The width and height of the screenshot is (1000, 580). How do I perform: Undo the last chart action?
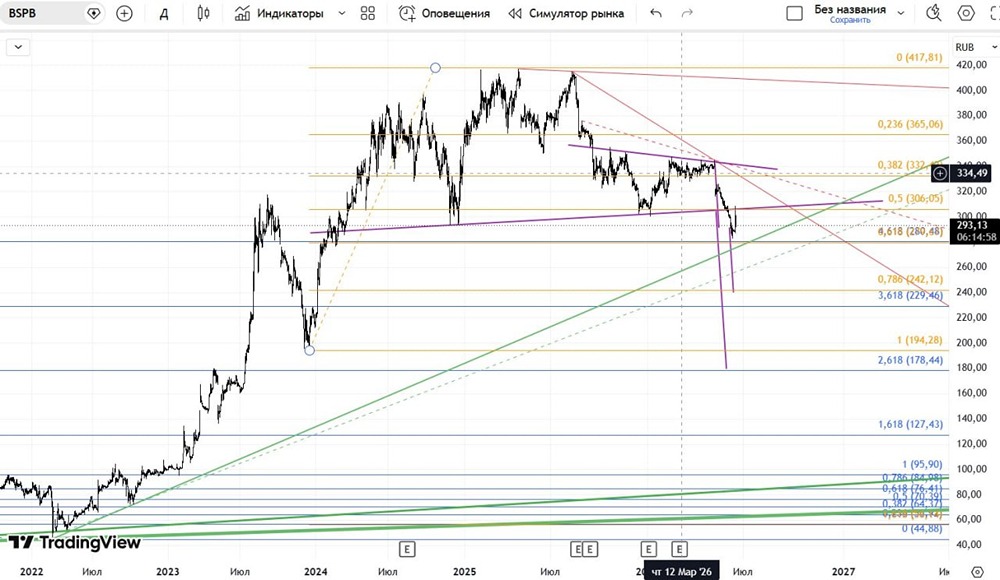tap(656, 13)
